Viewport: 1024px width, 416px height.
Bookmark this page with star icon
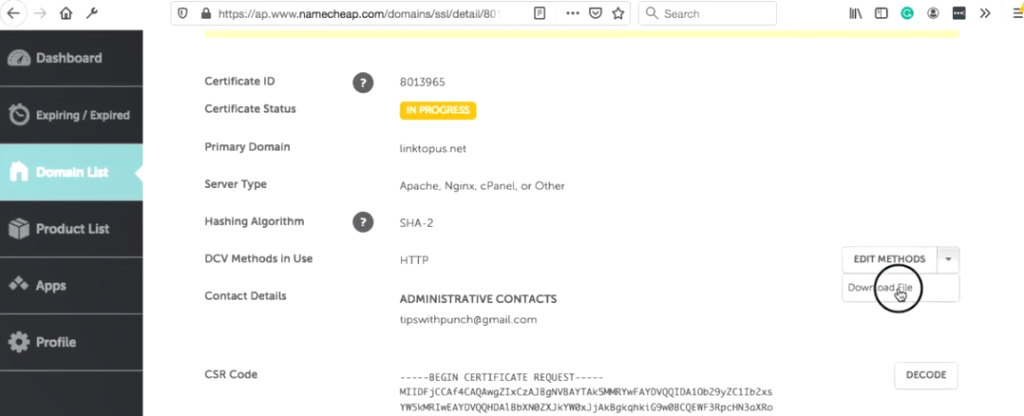[618, 13]
